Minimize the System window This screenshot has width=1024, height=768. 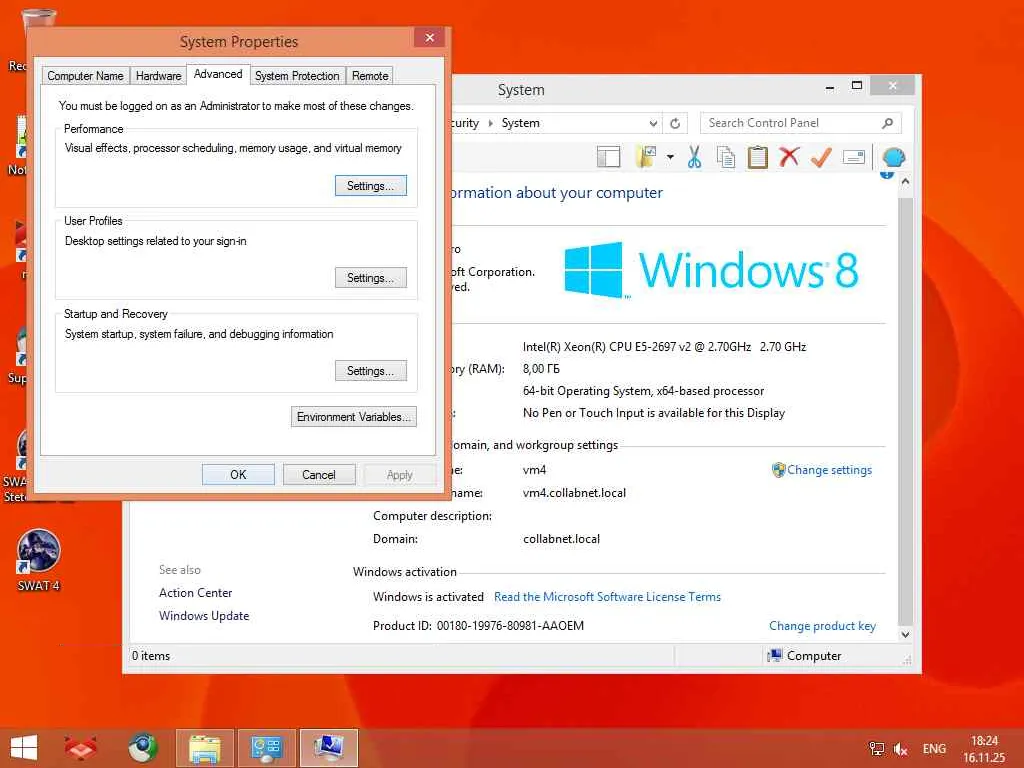829,87
